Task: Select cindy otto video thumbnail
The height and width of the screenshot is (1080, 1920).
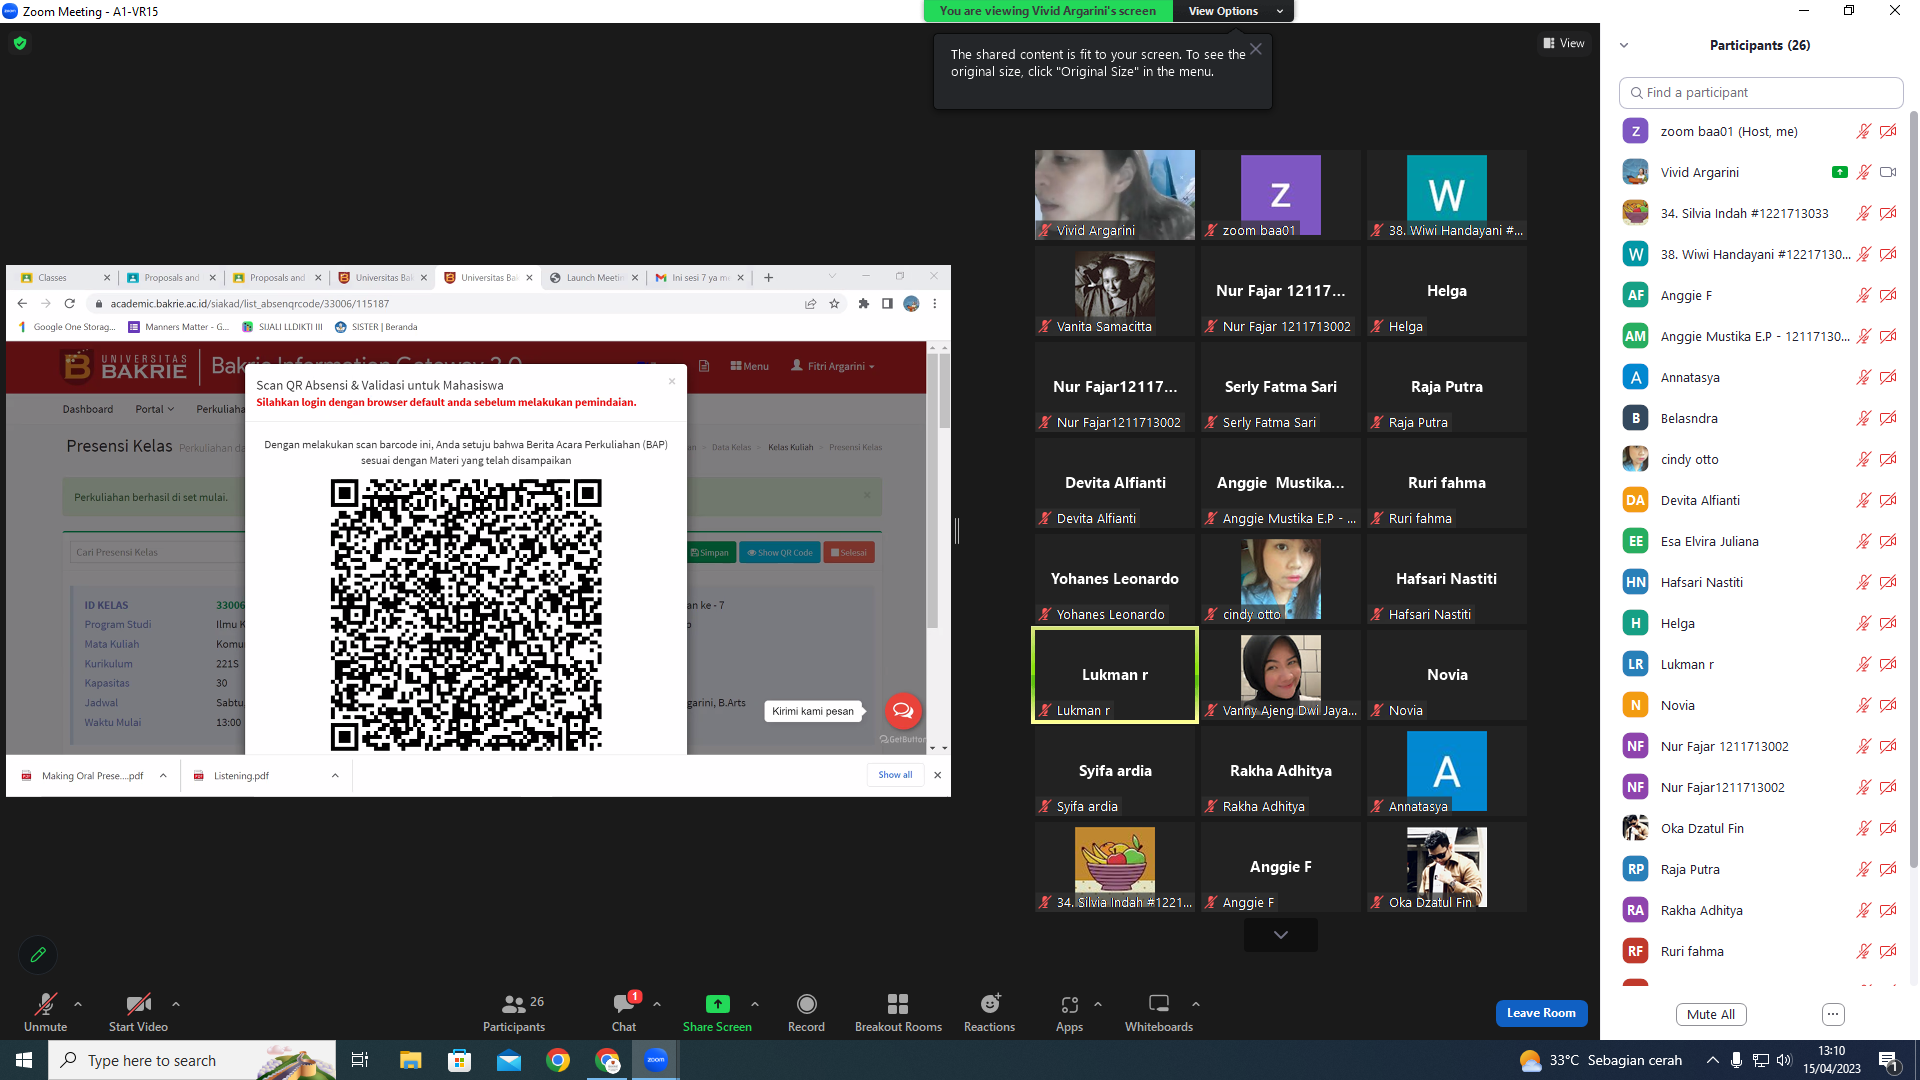Action: (x=1280, y=579)
